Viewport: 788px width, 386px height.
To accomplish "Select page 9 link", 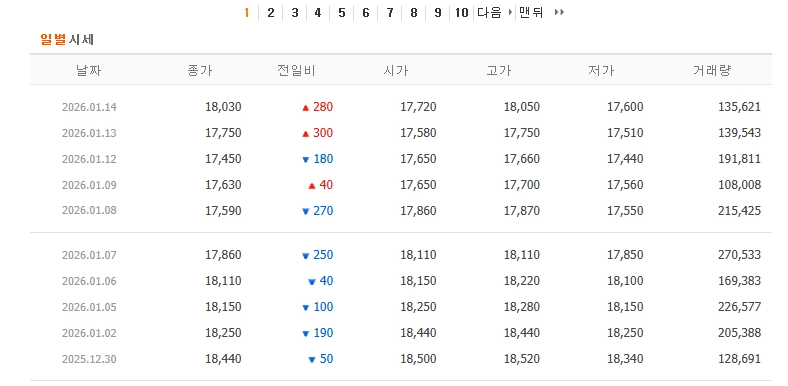I will tap(438, 13).
